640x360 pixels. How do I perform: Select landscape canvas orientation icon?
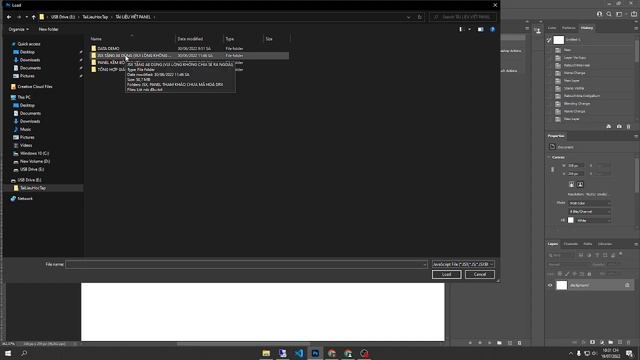click(580, 184)
